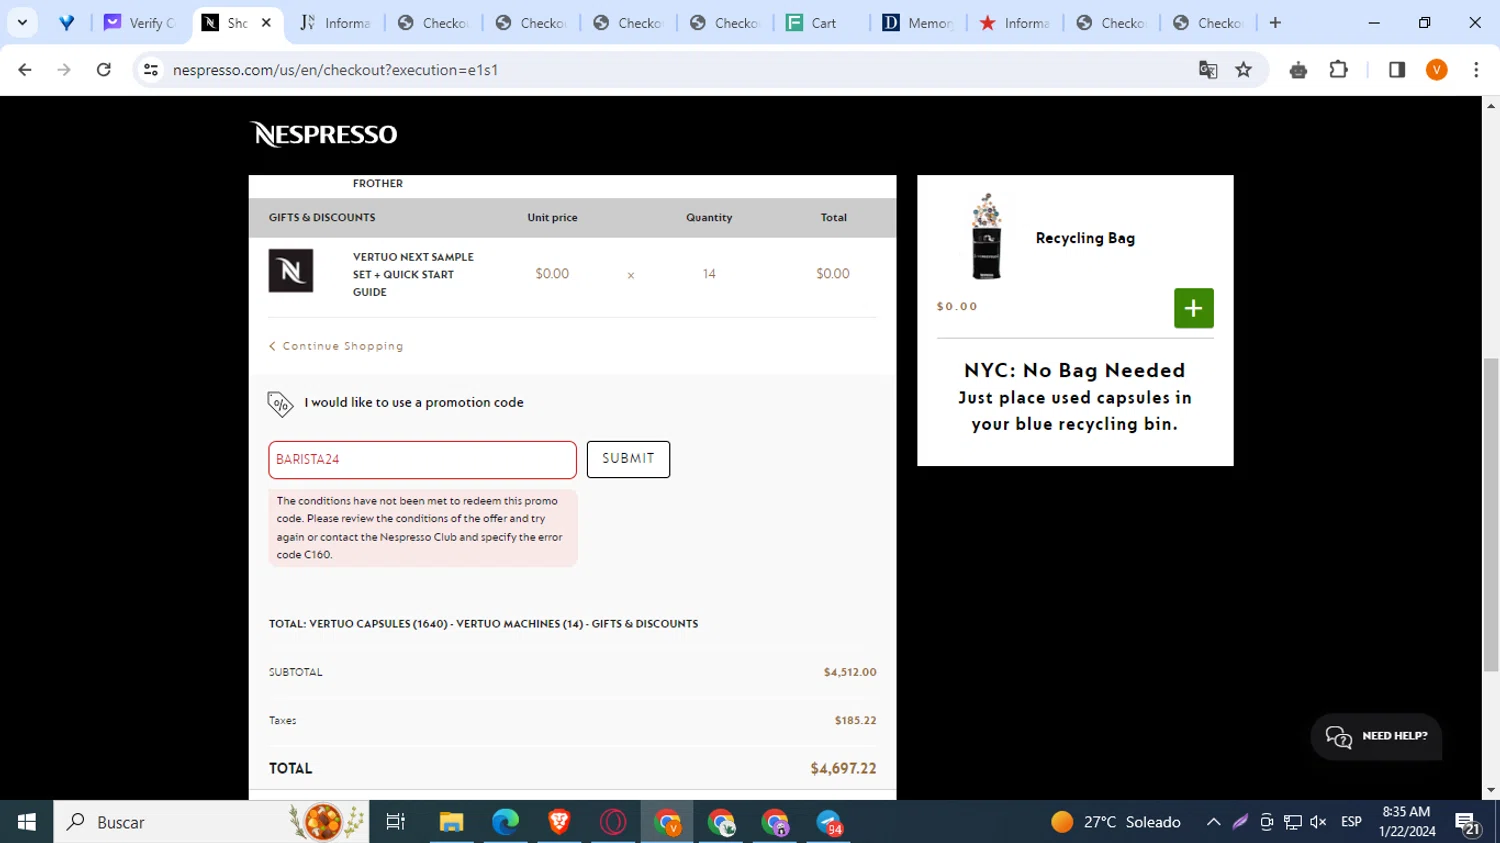Screen dimensions: 1500x843
Task: Open Telegram from the taskbar
Action: [829, 822]
